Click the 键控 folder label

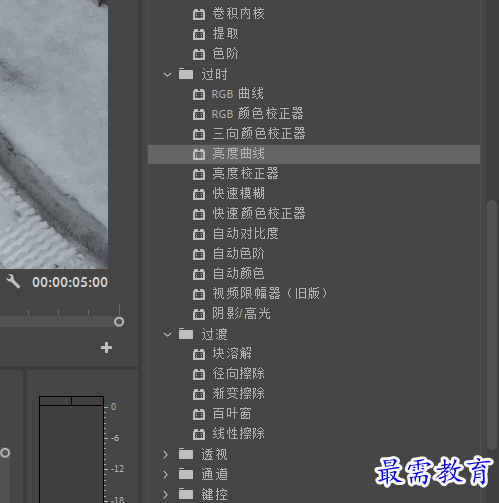click(x=214, y=494)
